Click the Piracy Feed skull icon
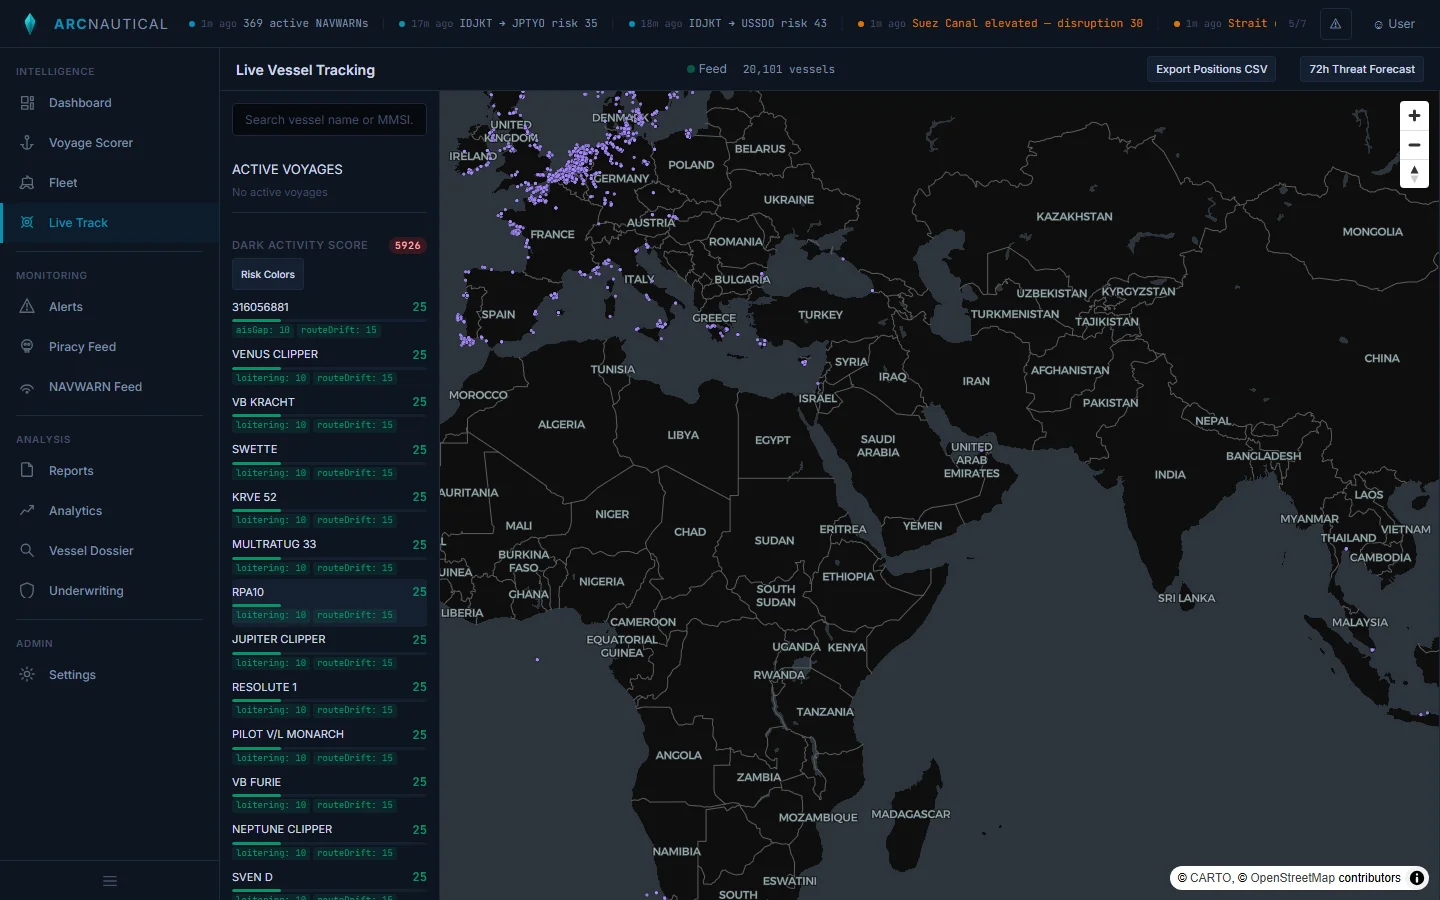This screenshot has height=900, width=1440. (27, 347)
